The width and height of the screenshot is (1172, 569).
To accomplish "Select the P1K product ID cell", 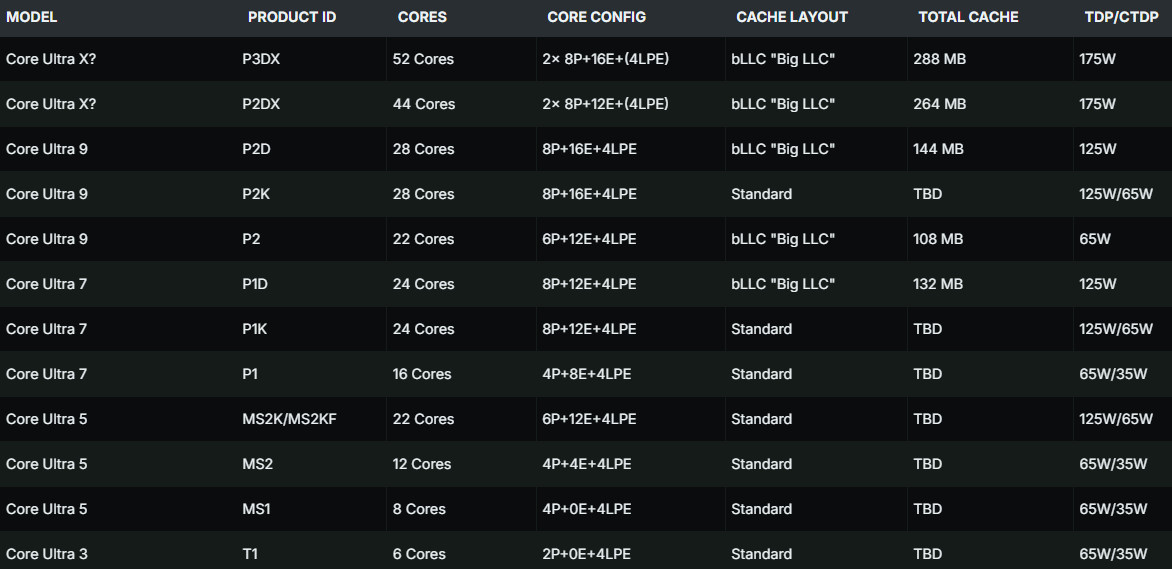I will [x=254, y=329].
